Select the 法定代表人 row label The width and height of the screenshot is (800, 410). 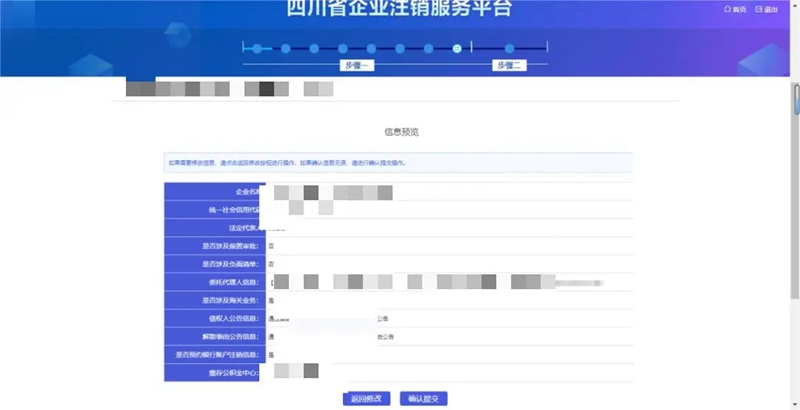coord(215,228)
